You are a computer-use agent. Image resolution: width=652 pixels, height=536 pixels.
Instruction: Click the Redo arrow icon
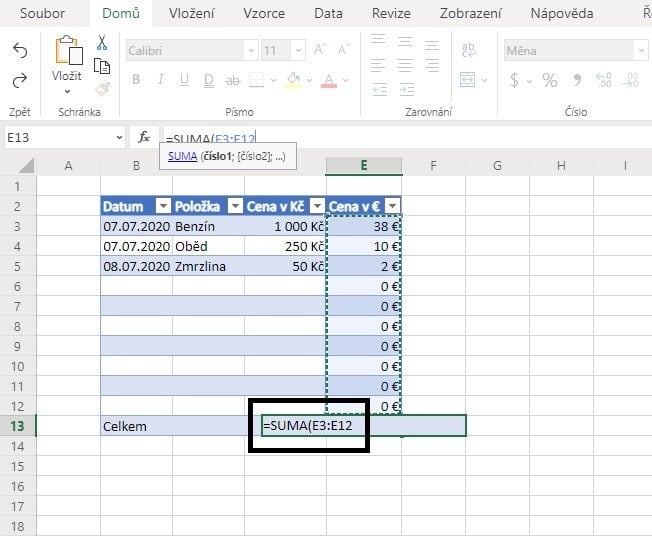(x=20, y=81)
